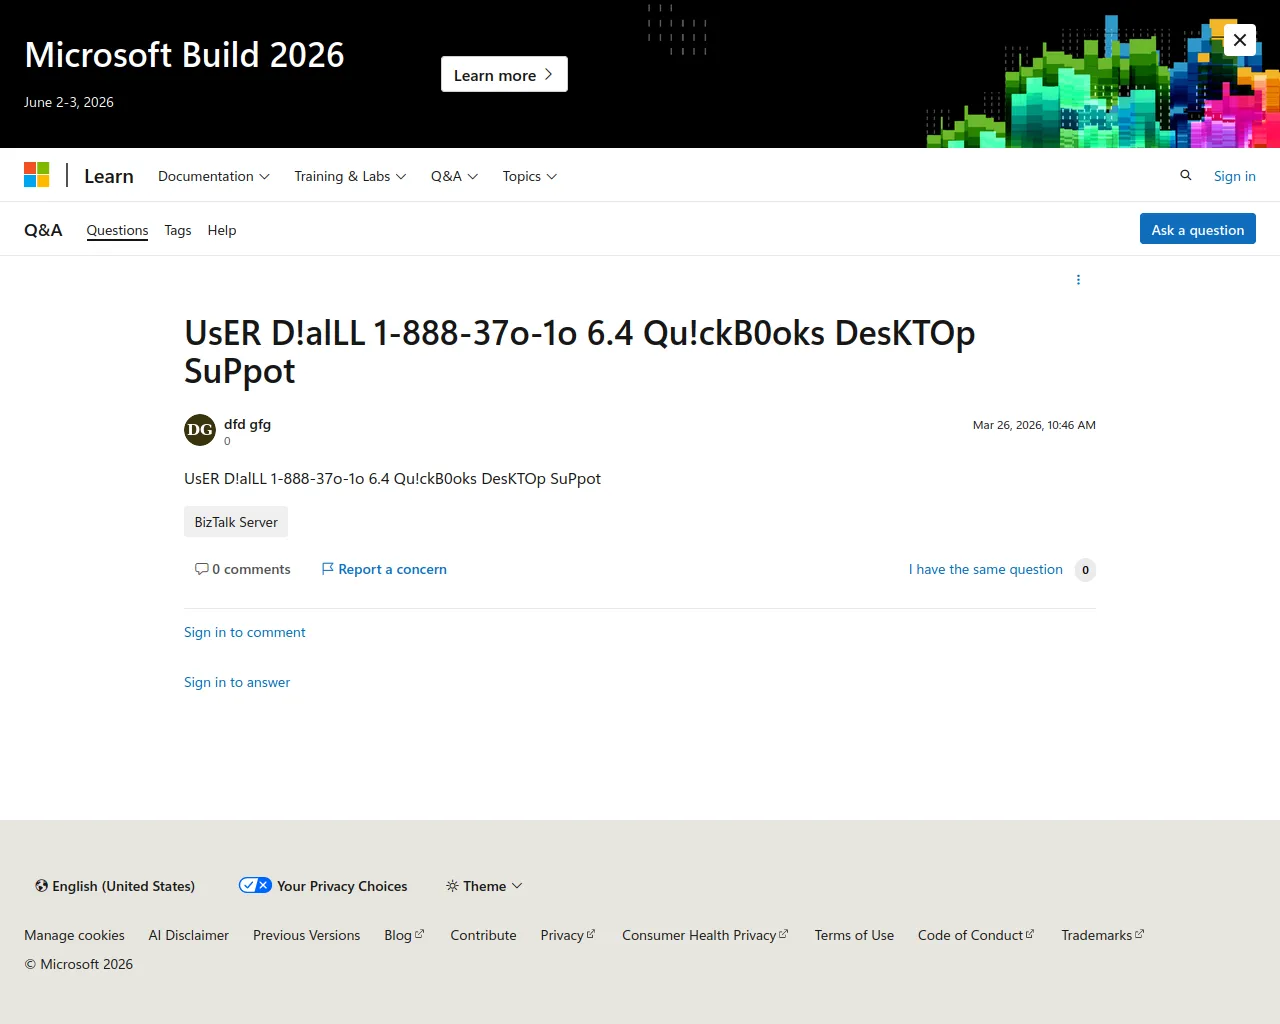Open the Trademarks link
The width and height of the screenshot is (1280, 1024).
point(1102,935)
